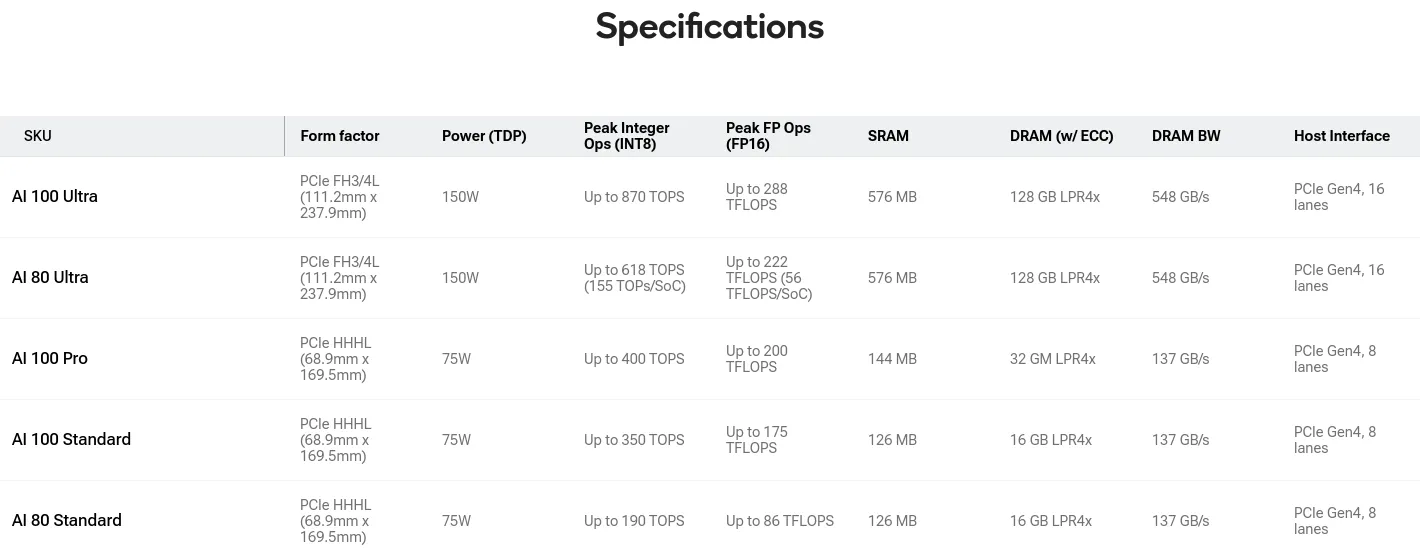Click the DRAM (w/ ECC) header
This screenshot has height=557, width=1420.
pyautogui.click(x=1061, y=136)
